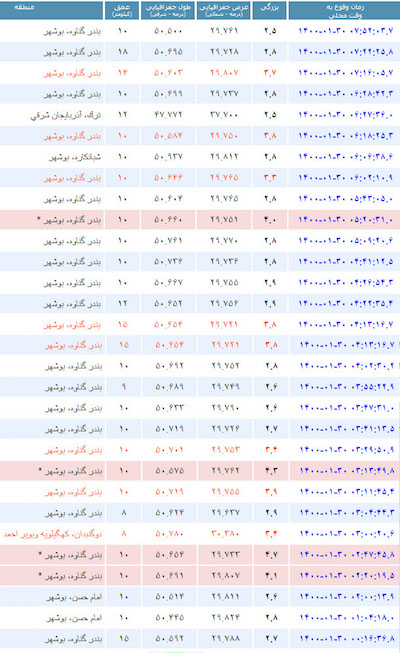Click the depth value '۱۸'
400x653 pixels.
122,52
